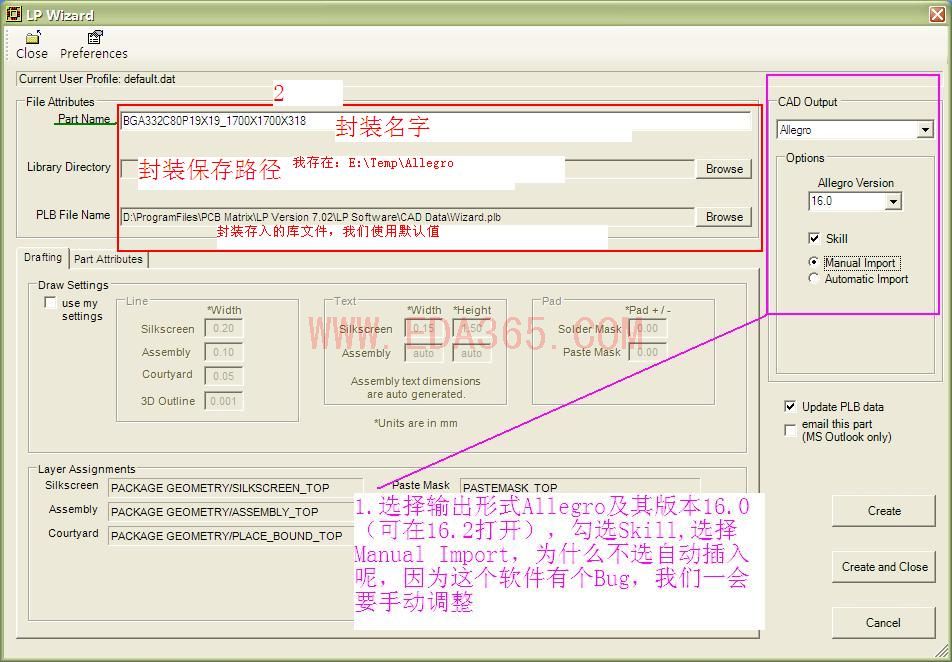Cancel the wizard

tap(884, 622)
